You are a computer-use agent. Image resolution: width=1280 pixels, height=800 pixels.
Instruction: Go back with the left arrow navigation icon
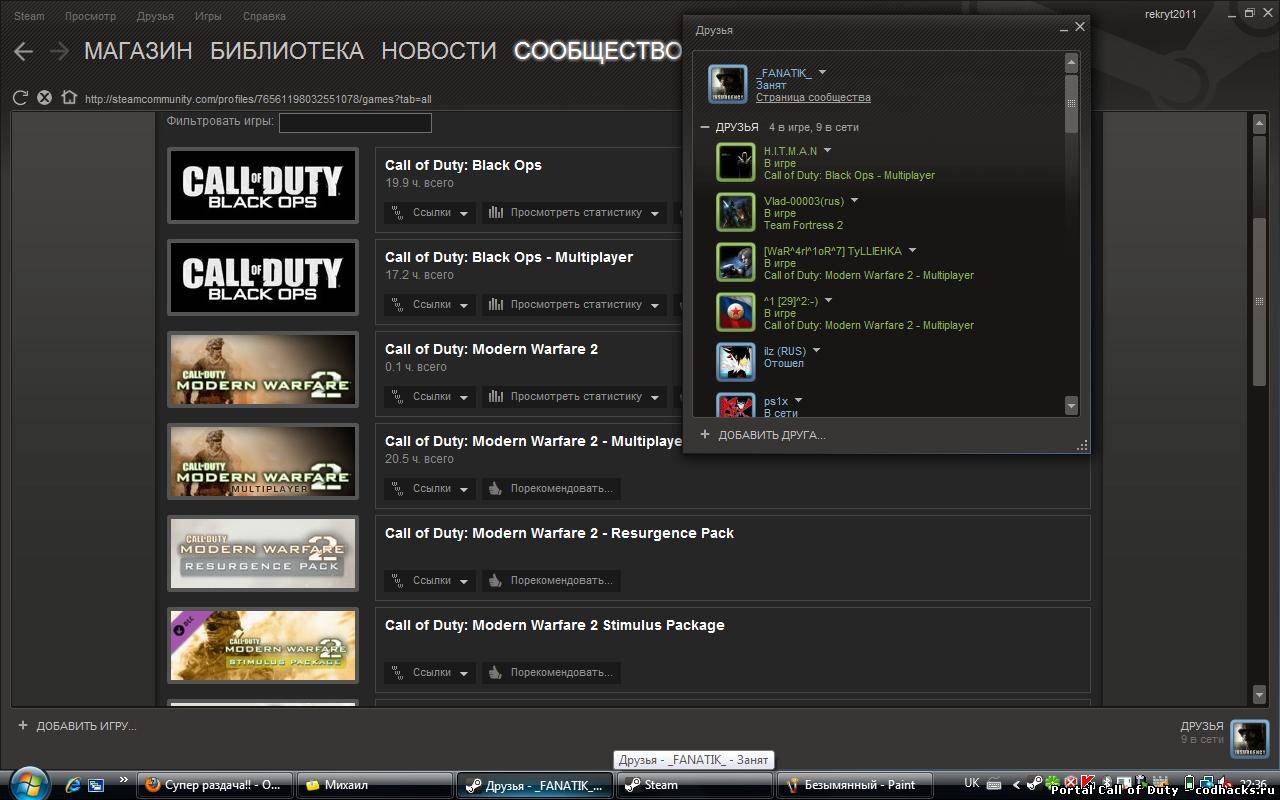24,51
